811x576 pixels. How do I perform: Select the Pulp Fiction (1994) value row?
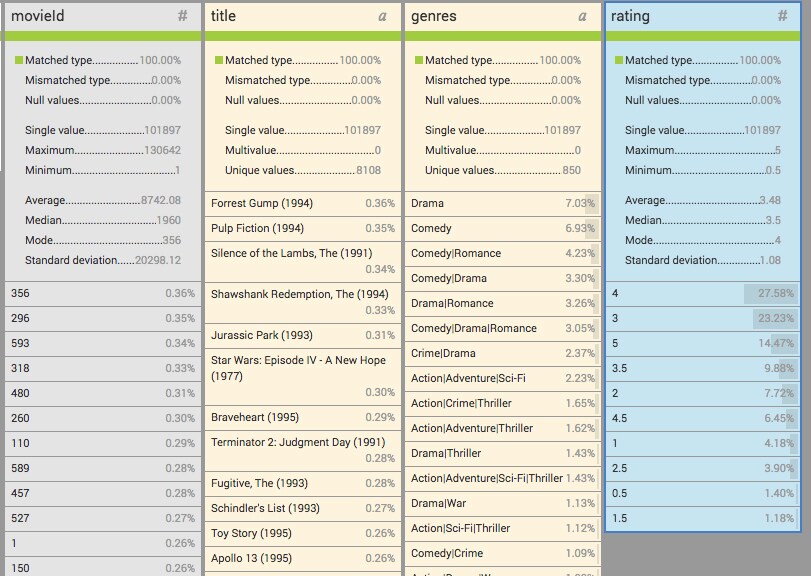click(x=302, y=228)
